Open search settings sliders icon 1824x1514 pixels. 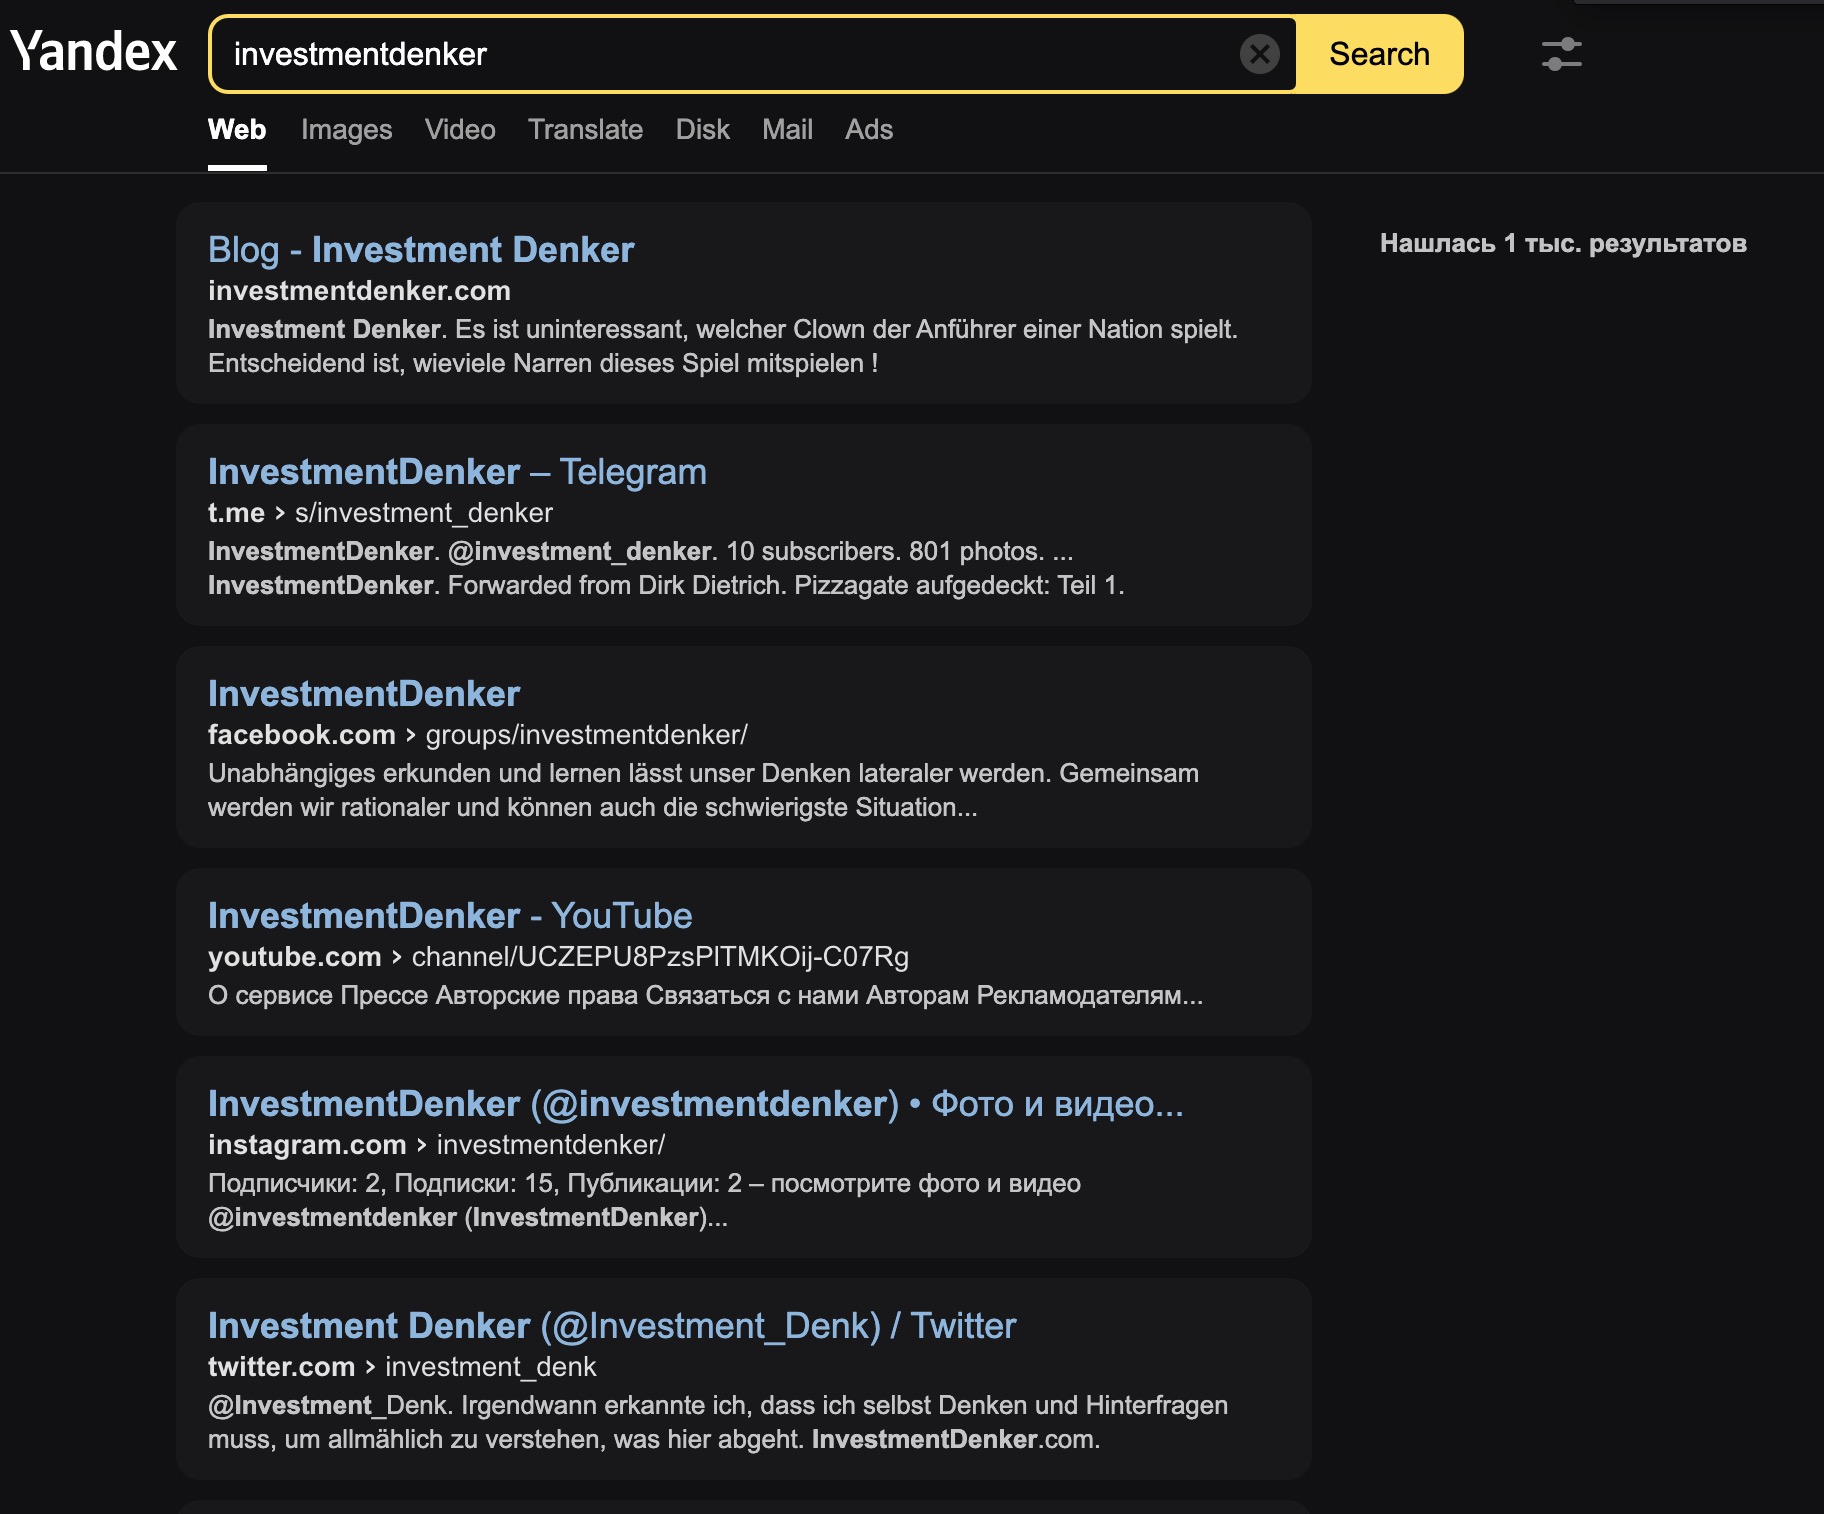[1561, 54]
